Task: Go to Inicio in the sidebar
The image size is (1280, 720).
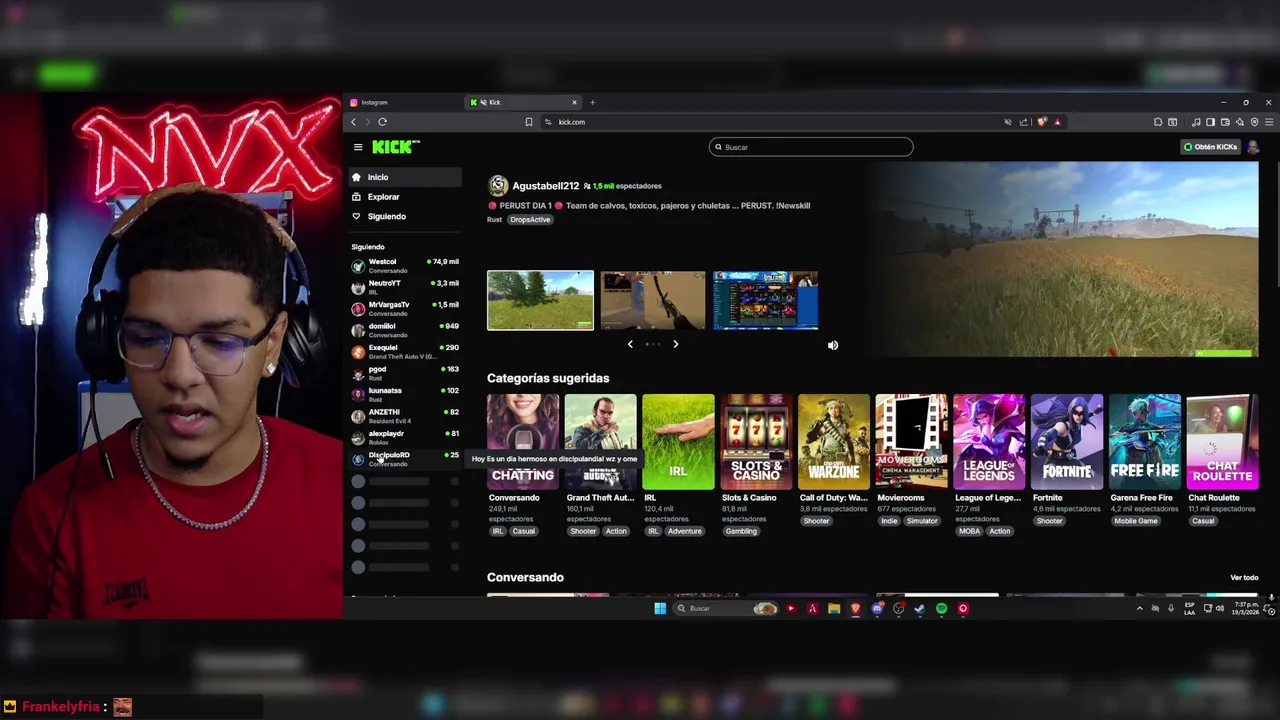Action: (405, 177)
